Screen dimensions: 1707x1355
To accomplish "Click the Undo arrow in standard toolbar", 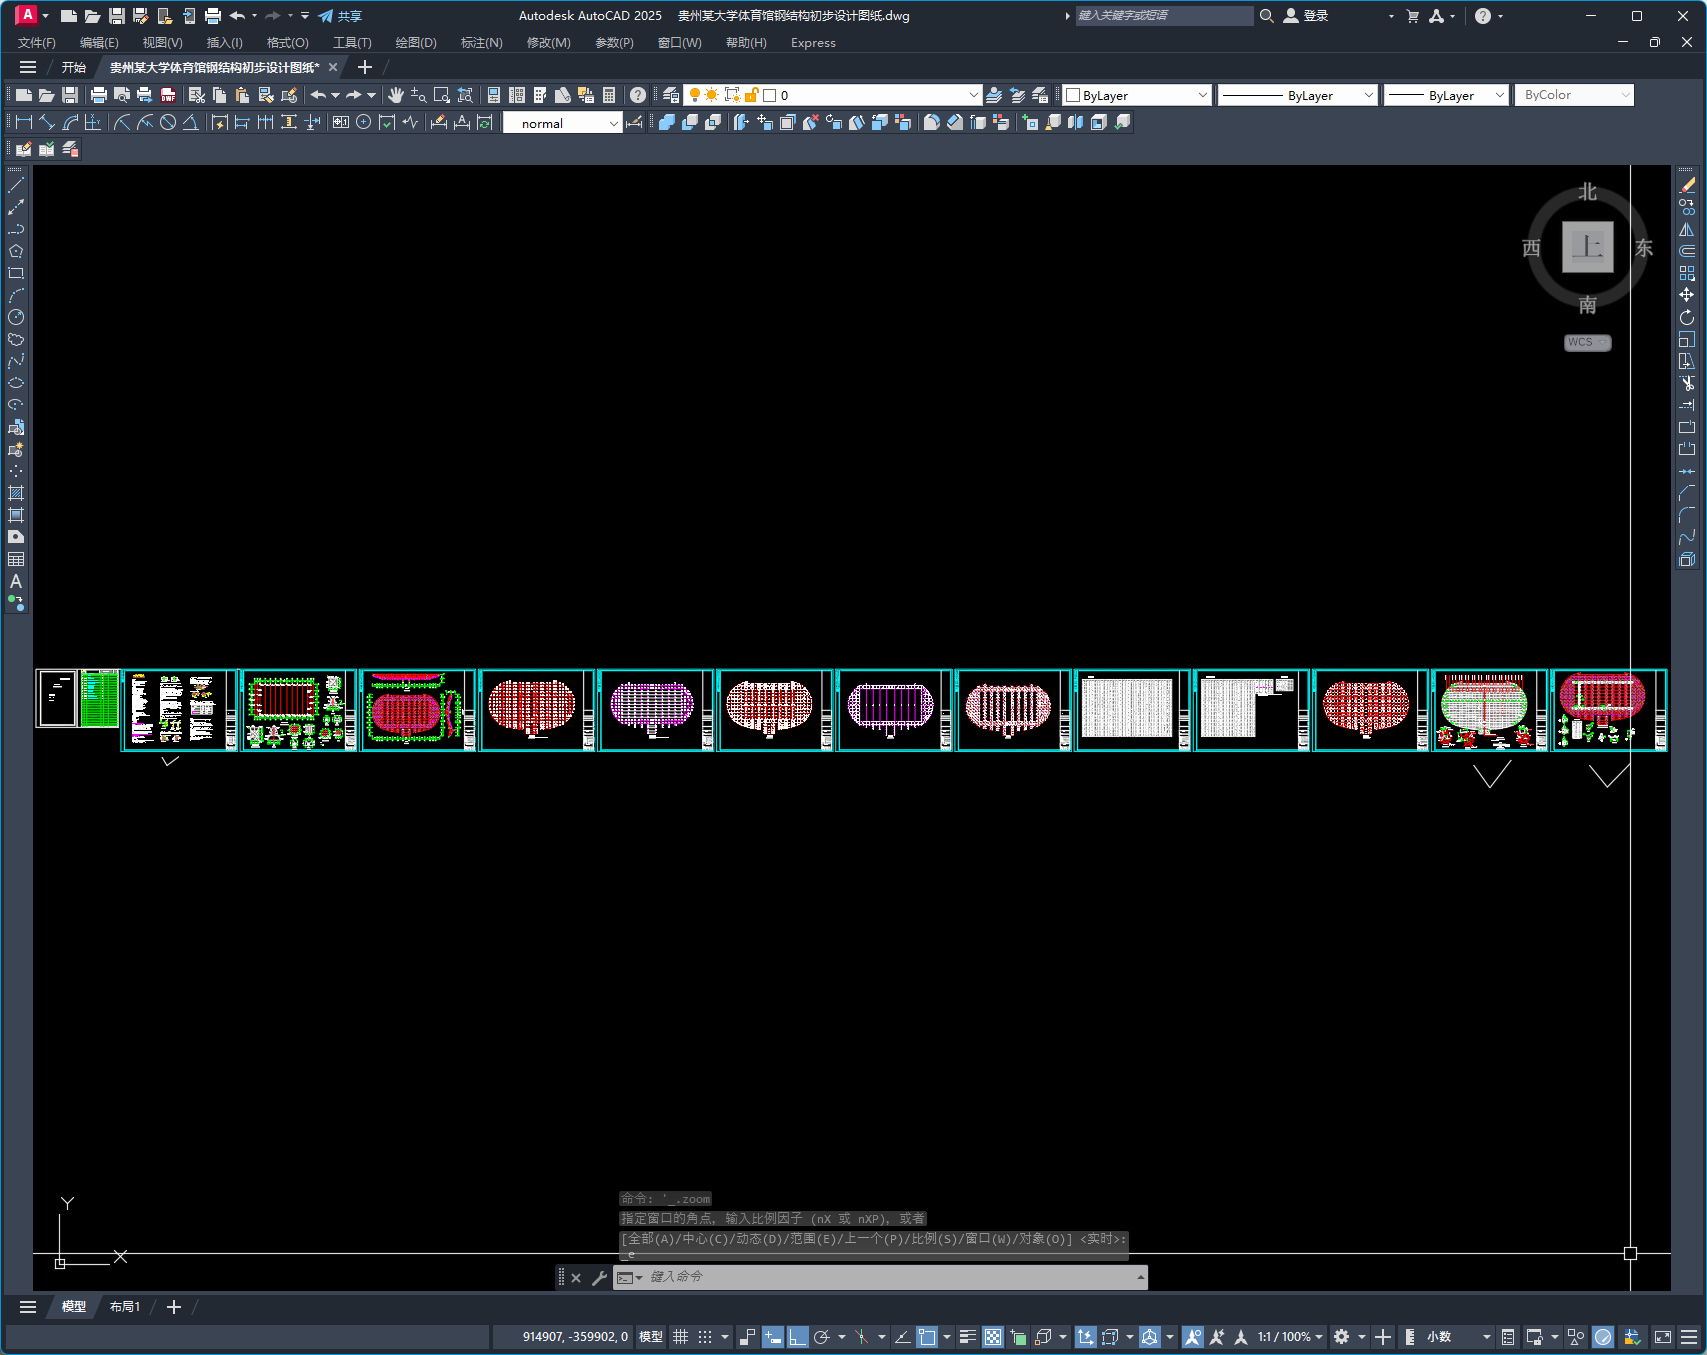I will click(x=318, y=95).
